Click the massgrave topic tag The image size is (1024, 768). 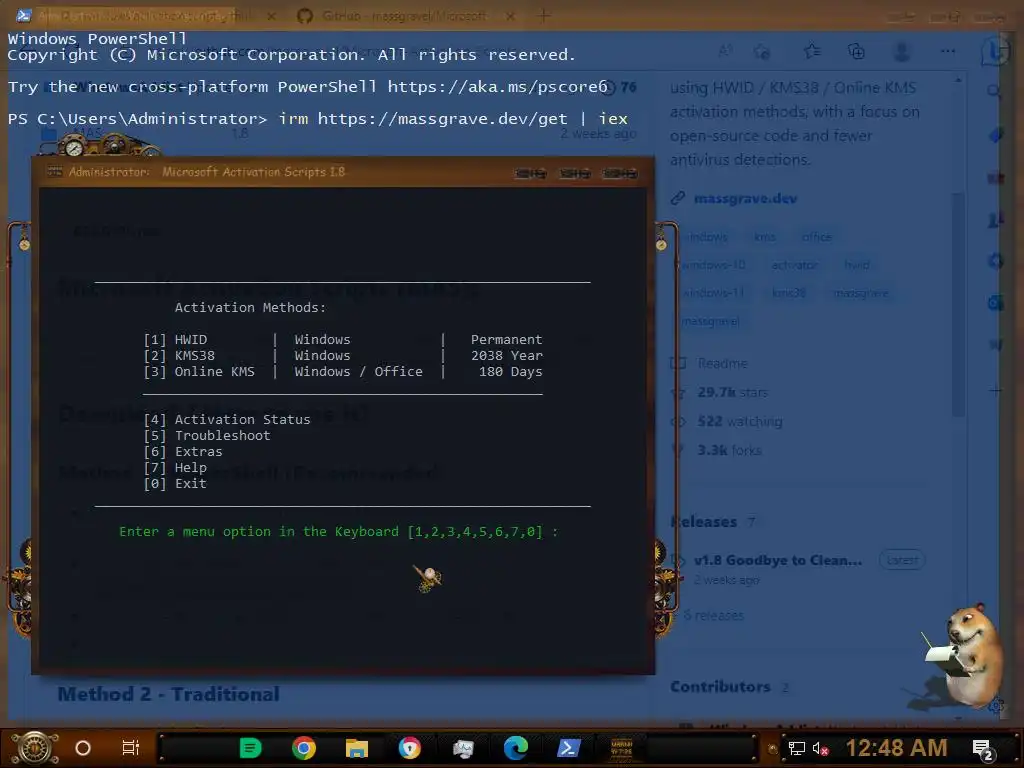click(x=861, y=293)
